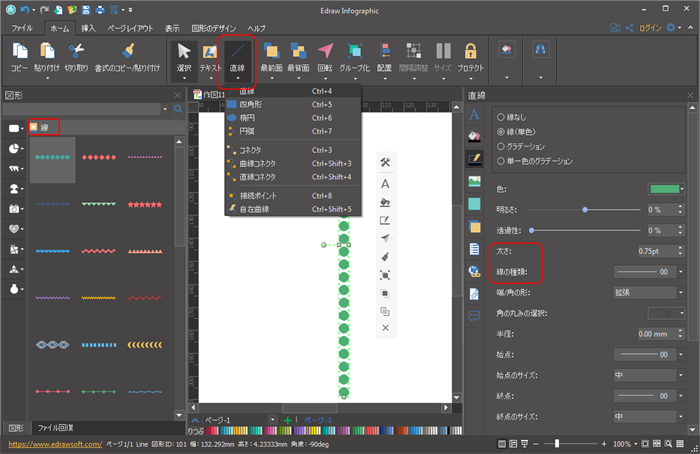The width and height of the screenshot is (700, 454).
Task: Select the 選択 pointer tool
Action: (x=183, y=54)
